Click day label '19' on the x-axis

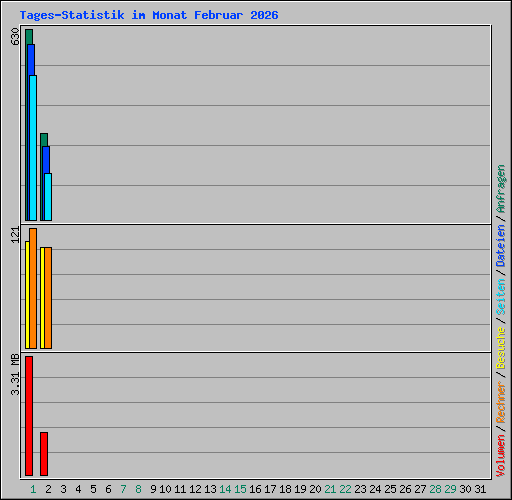(300, 489)
